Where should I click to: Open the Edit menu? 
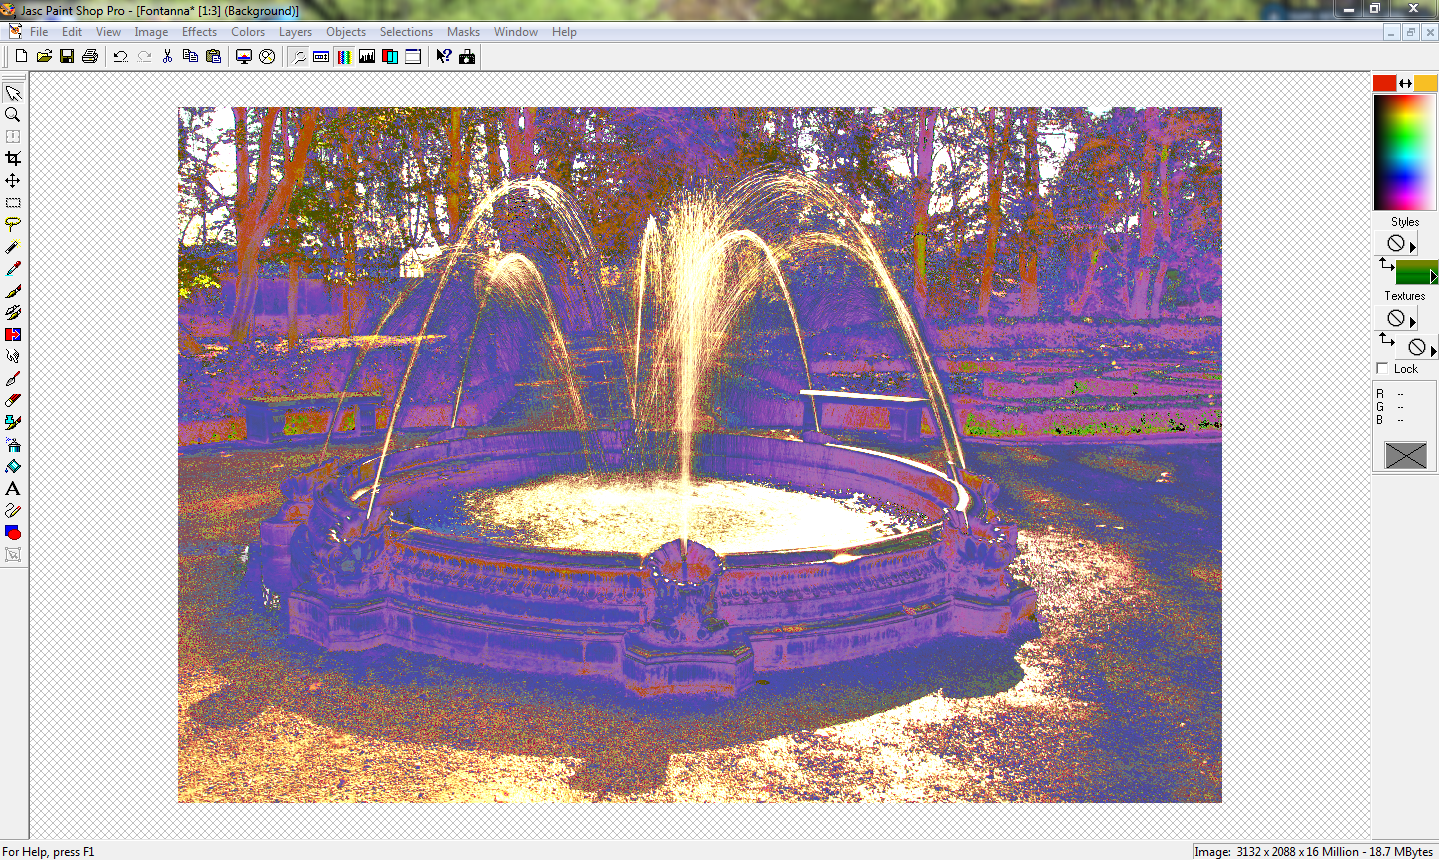[72, 32]
